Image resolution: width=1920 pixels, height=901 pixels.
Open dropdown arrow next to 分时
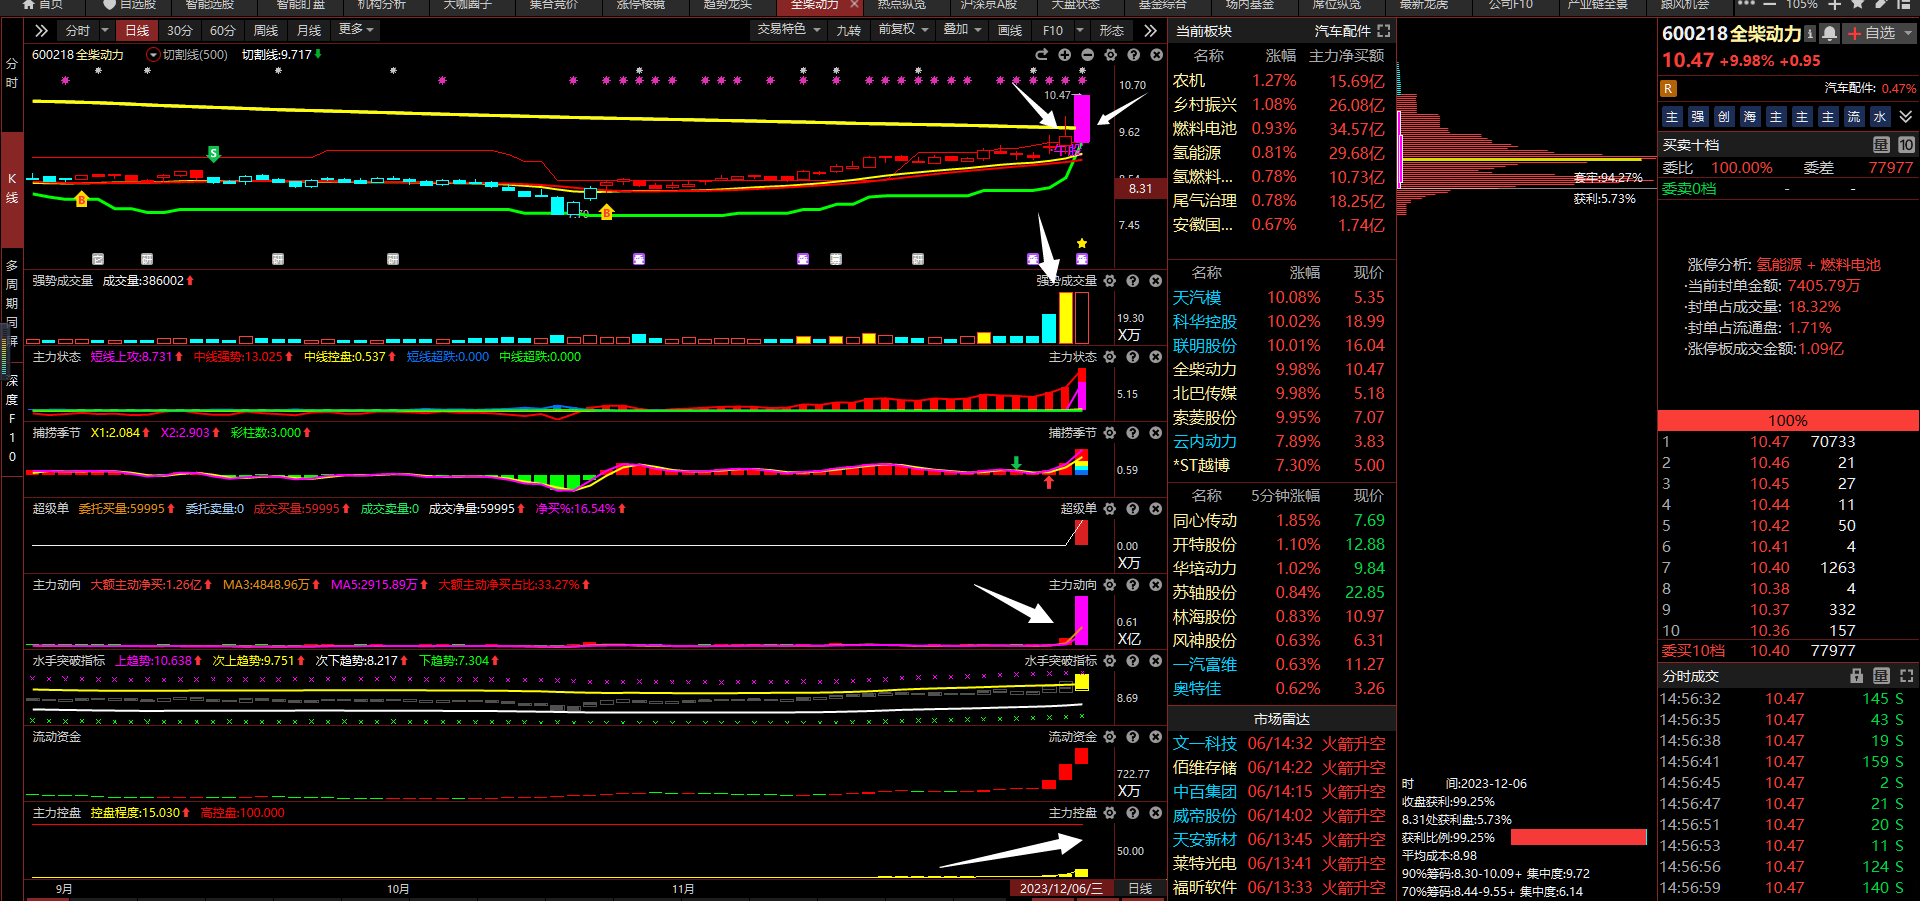104,30
